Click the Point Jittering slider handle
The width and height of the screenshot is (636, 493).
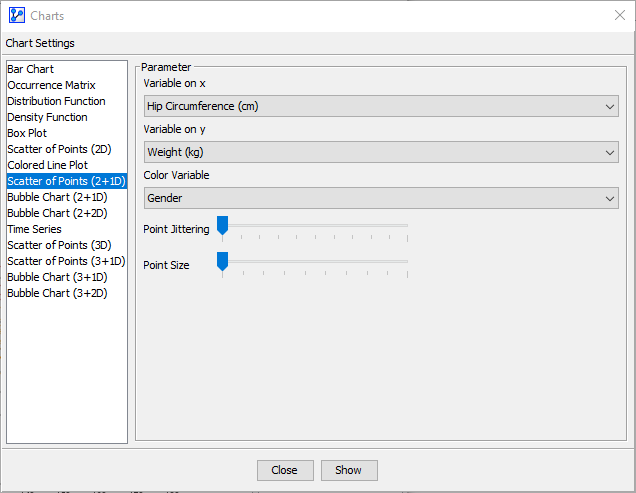[222, 227]
